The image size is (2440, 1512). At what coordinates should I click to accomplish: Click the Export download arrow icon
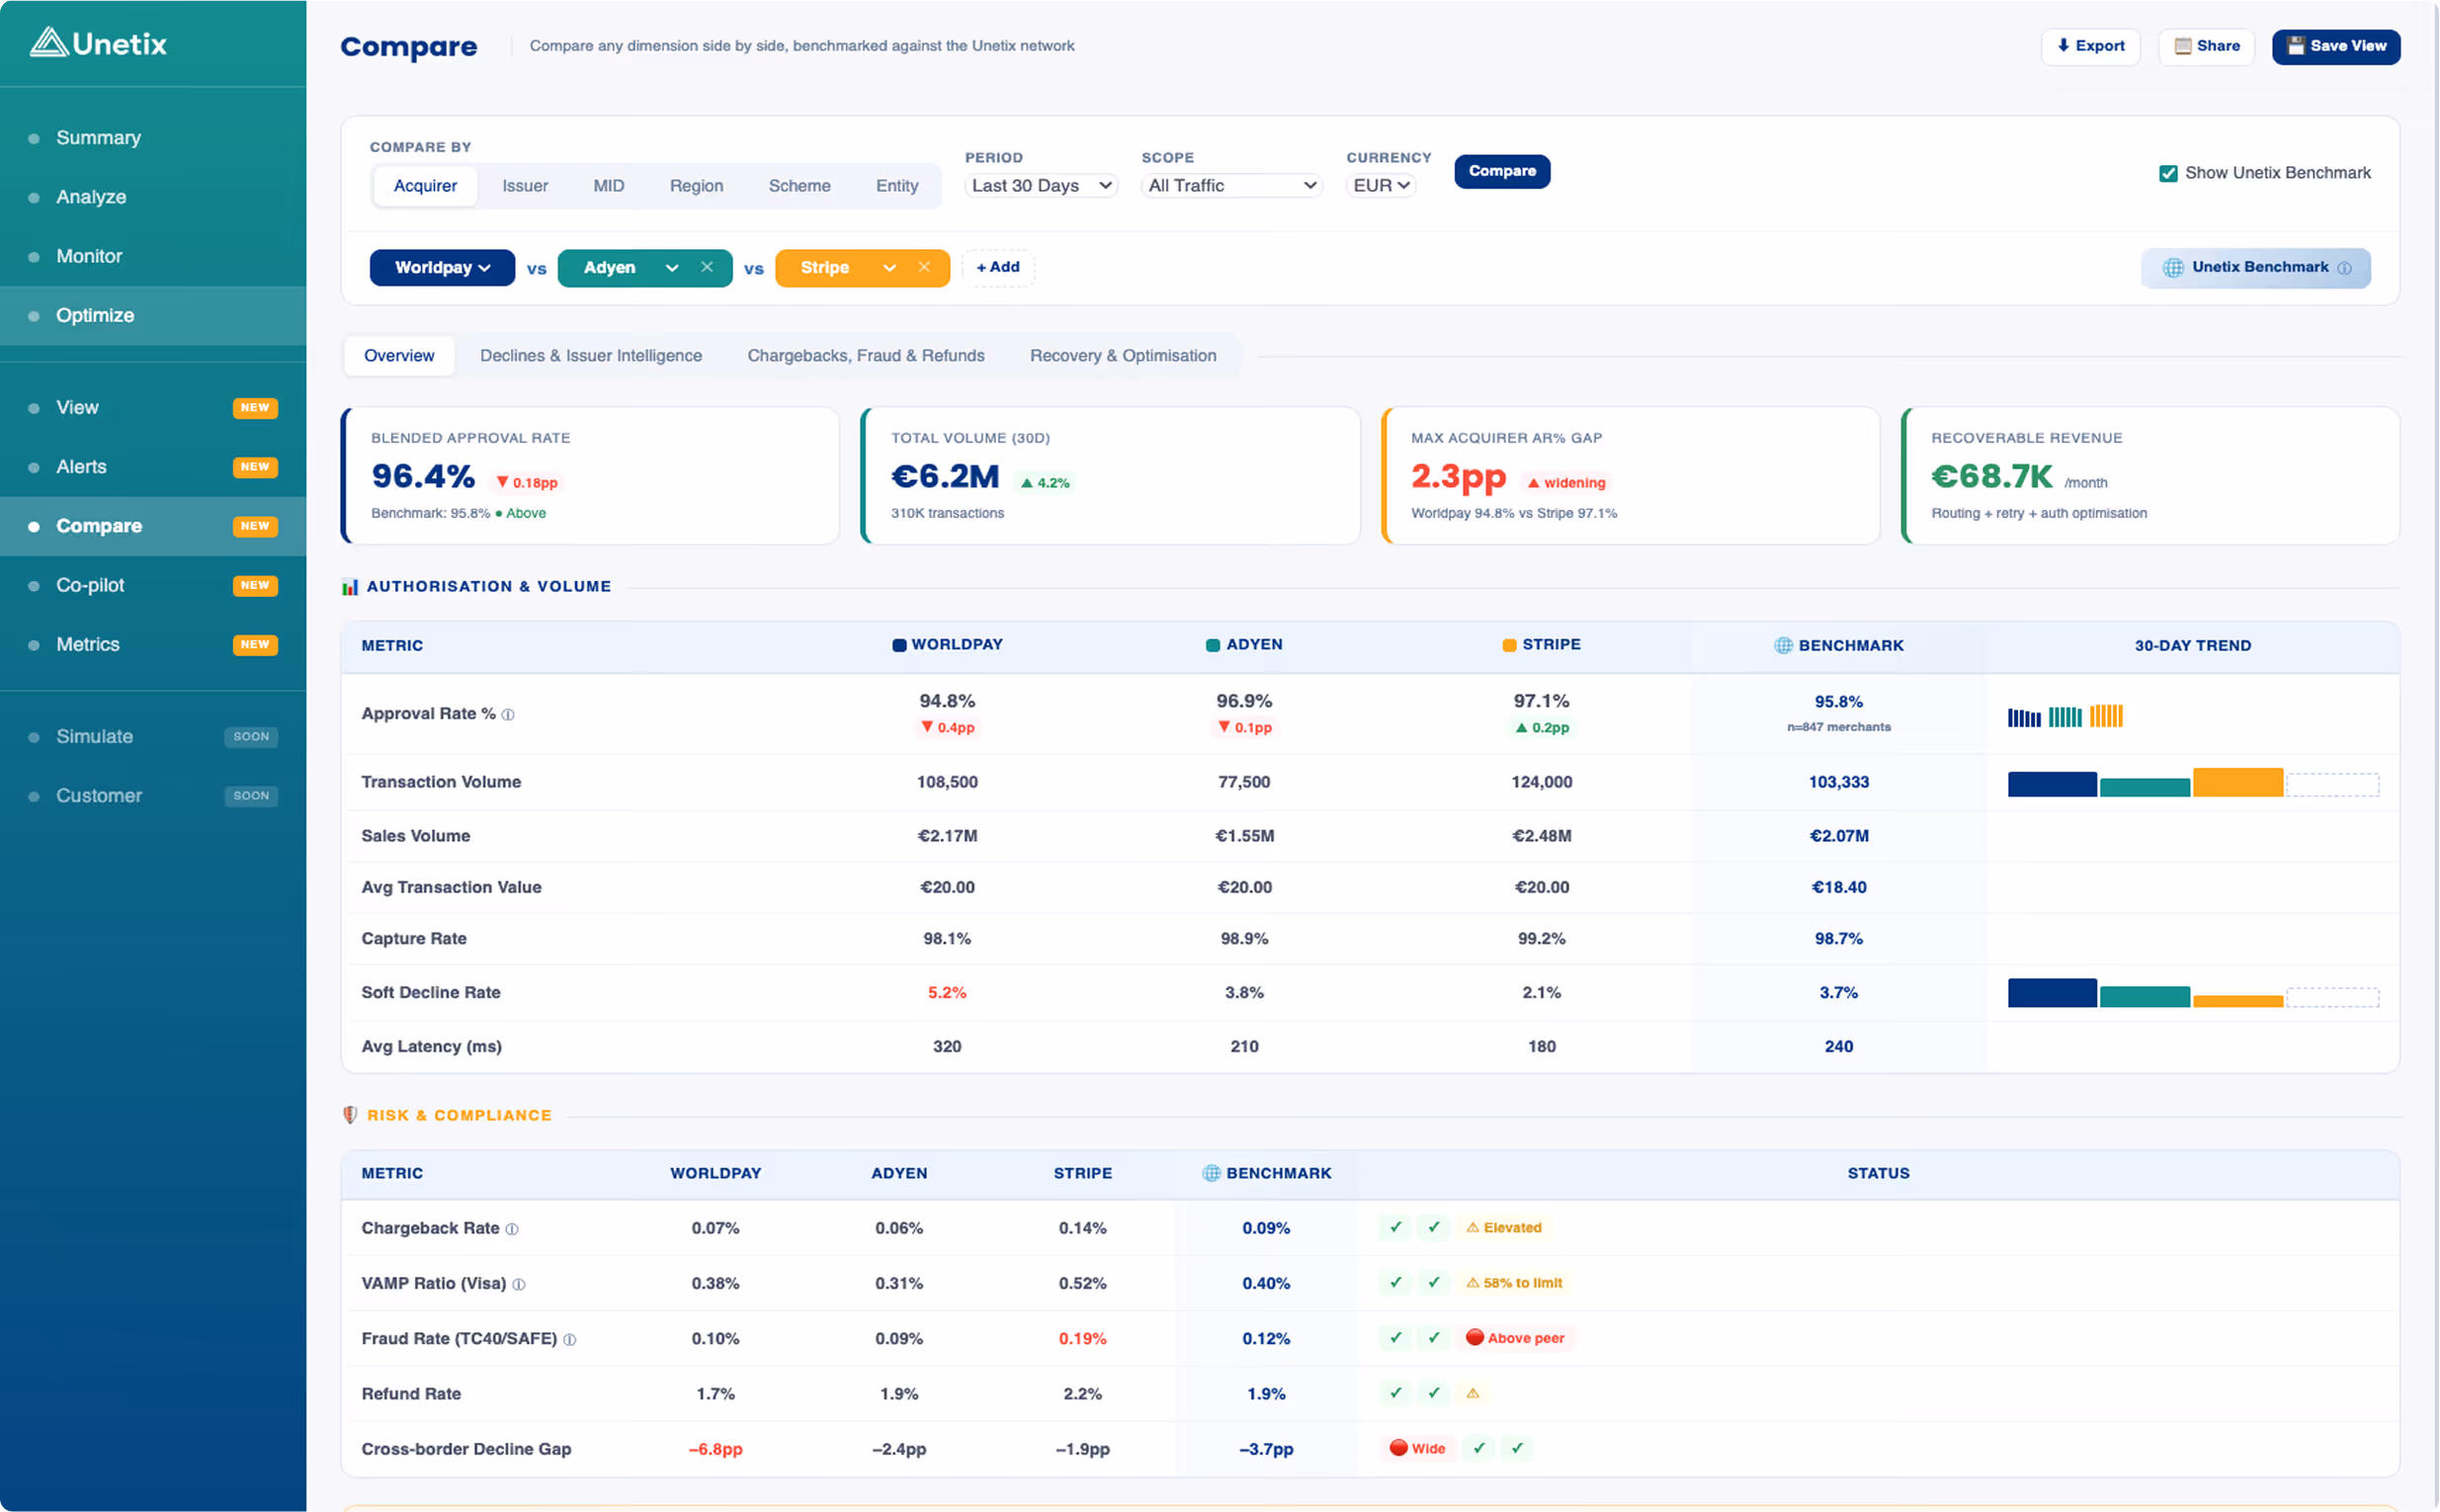pyautogui.click(x=2063, y=45)
